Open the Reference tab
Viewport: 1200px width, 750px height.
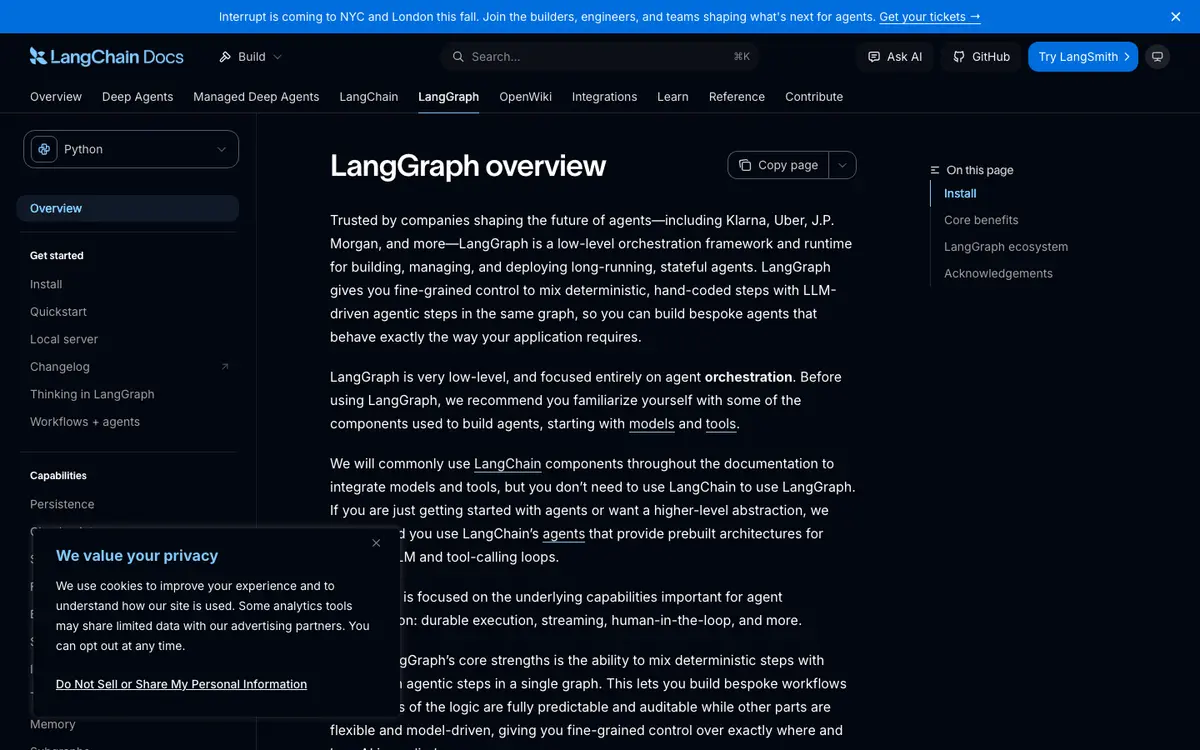pyautogui.click(x=737, y=97)
